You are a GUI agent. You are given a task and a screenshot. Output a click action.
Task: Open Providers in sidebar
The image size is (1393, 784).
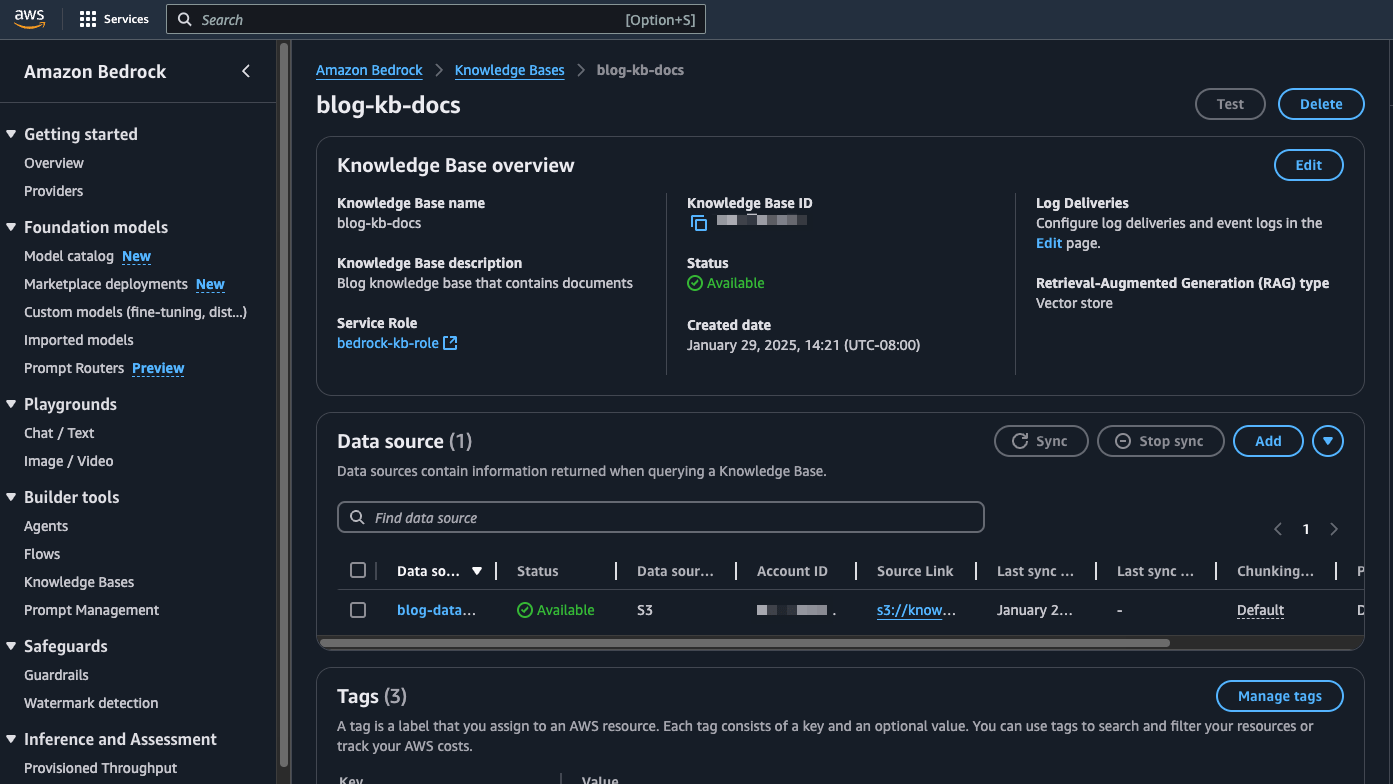(54, 191)
